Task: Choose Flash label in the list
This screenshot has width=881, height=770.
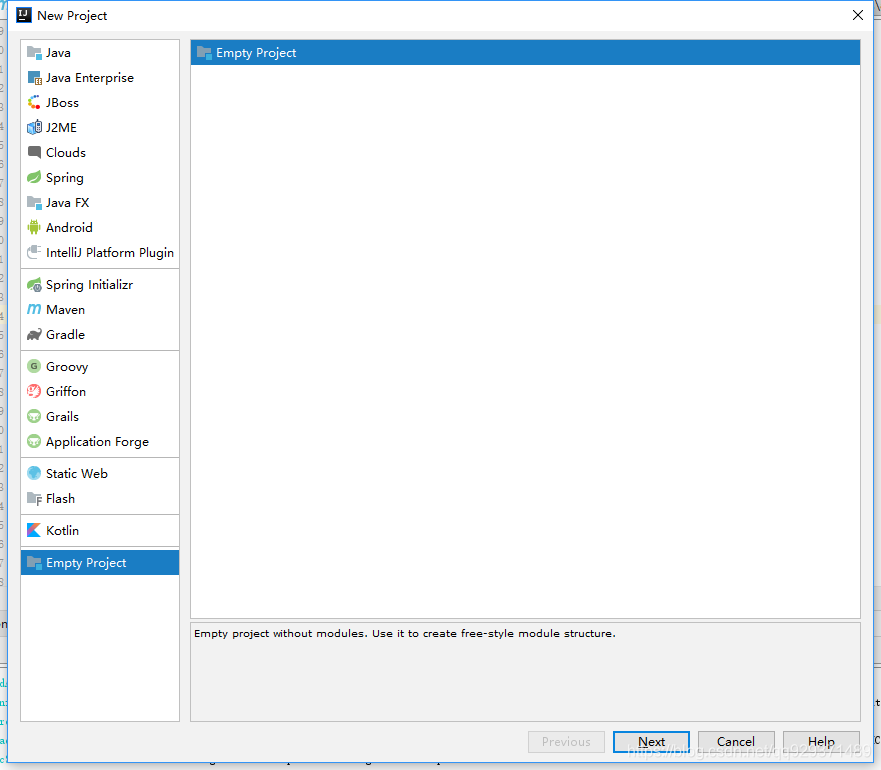Action: [60, 499]
